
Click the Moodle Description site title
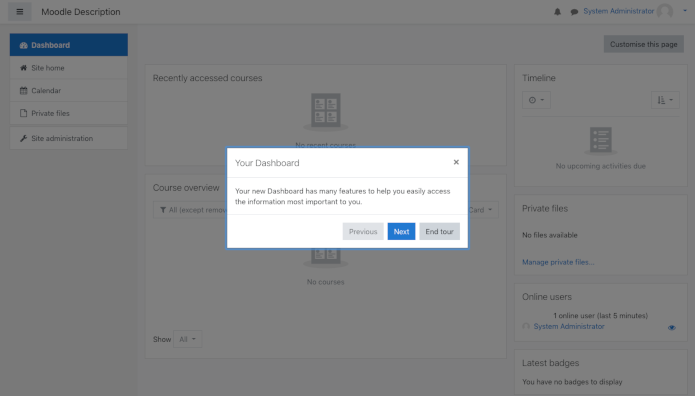click(81, 12)
